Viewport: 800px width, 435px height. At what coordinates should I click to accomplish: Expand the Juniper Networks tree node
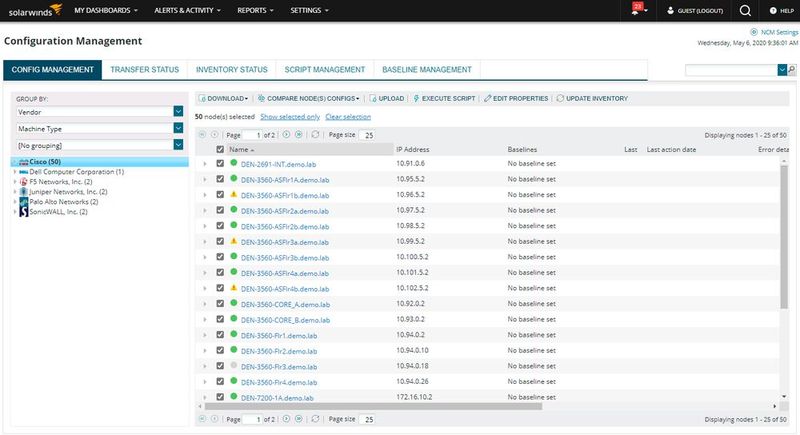pos(14,192)
